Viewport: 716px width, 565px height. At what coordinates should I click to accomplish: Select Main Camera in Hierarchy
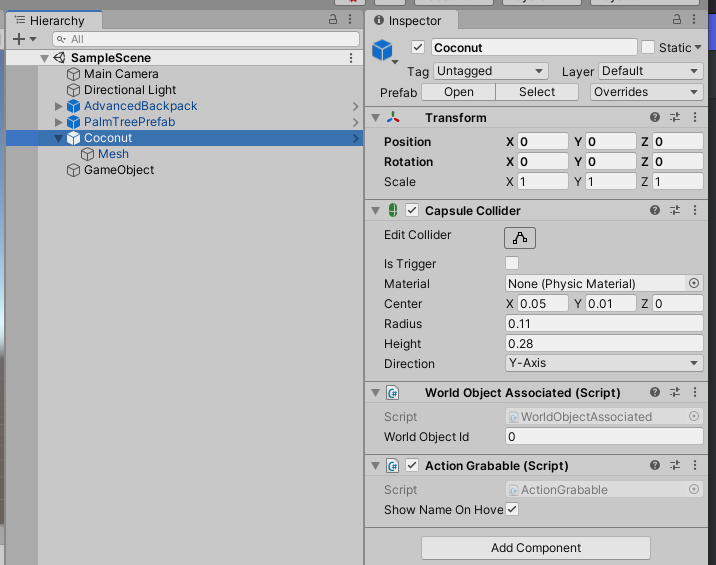121,74
